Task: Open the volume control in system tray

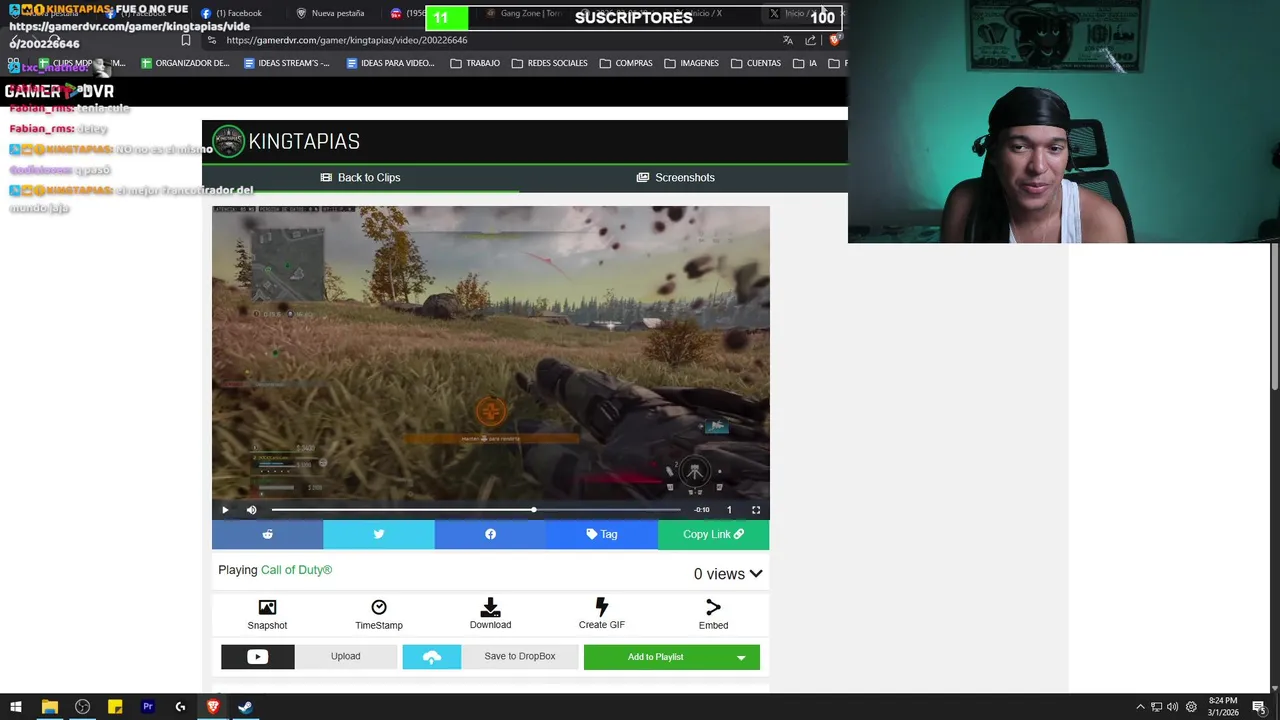Action: point(1173,707)
